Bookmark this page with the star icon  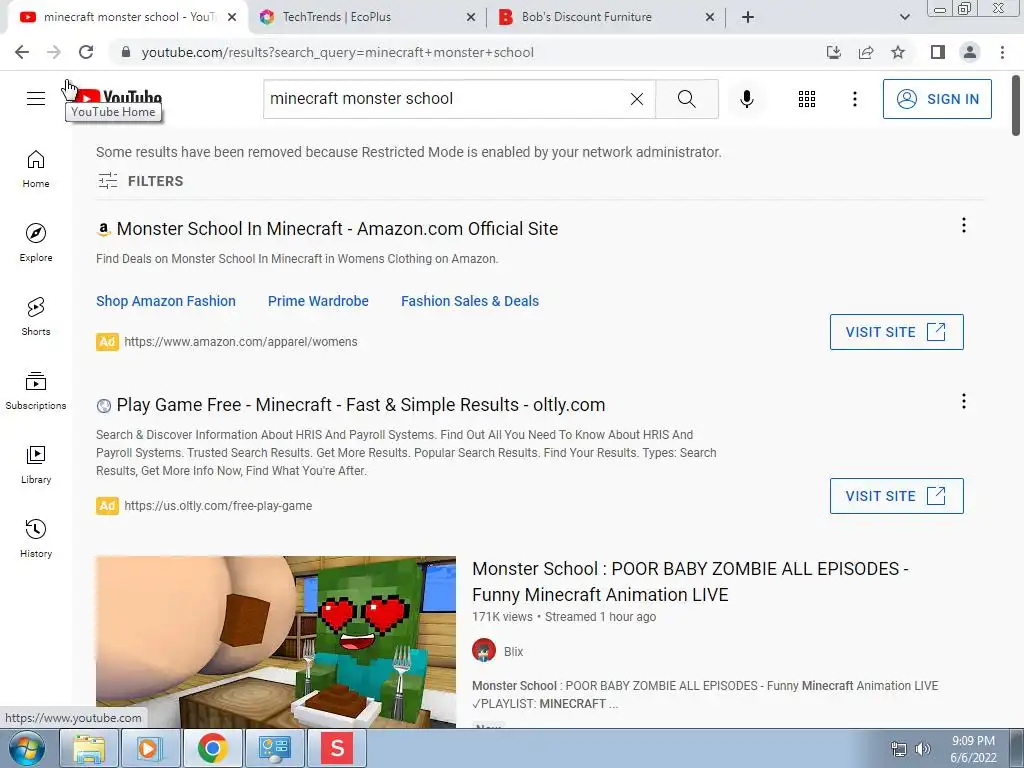898,52
